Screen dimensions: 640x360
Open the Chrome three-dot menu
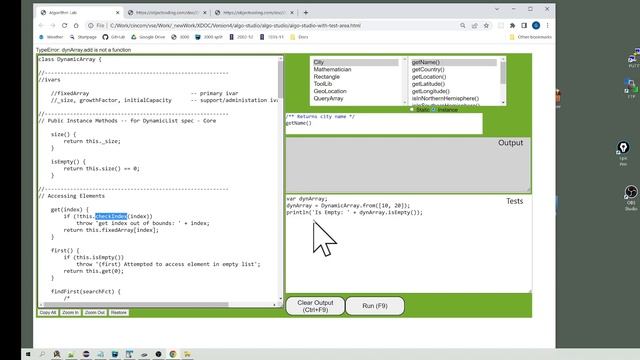[547, 25]
